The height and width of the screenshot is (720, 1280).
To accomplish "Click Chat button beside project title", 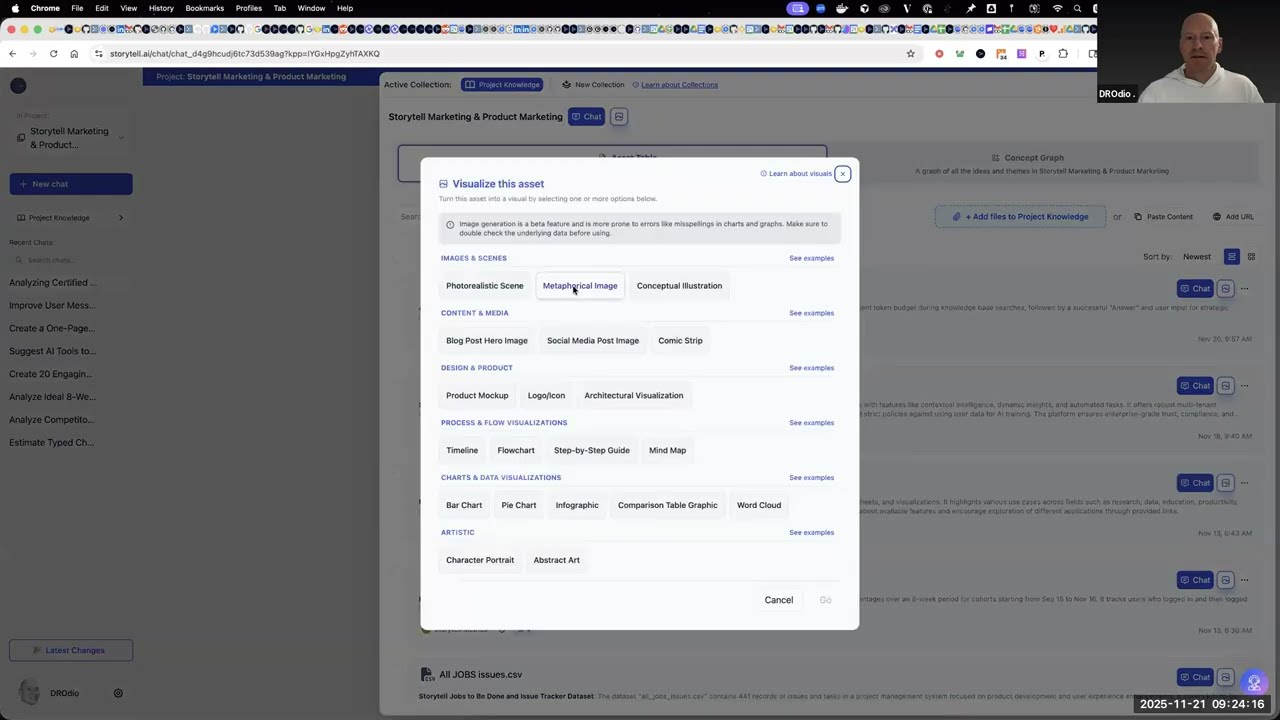I will click(x=586, y=117).
